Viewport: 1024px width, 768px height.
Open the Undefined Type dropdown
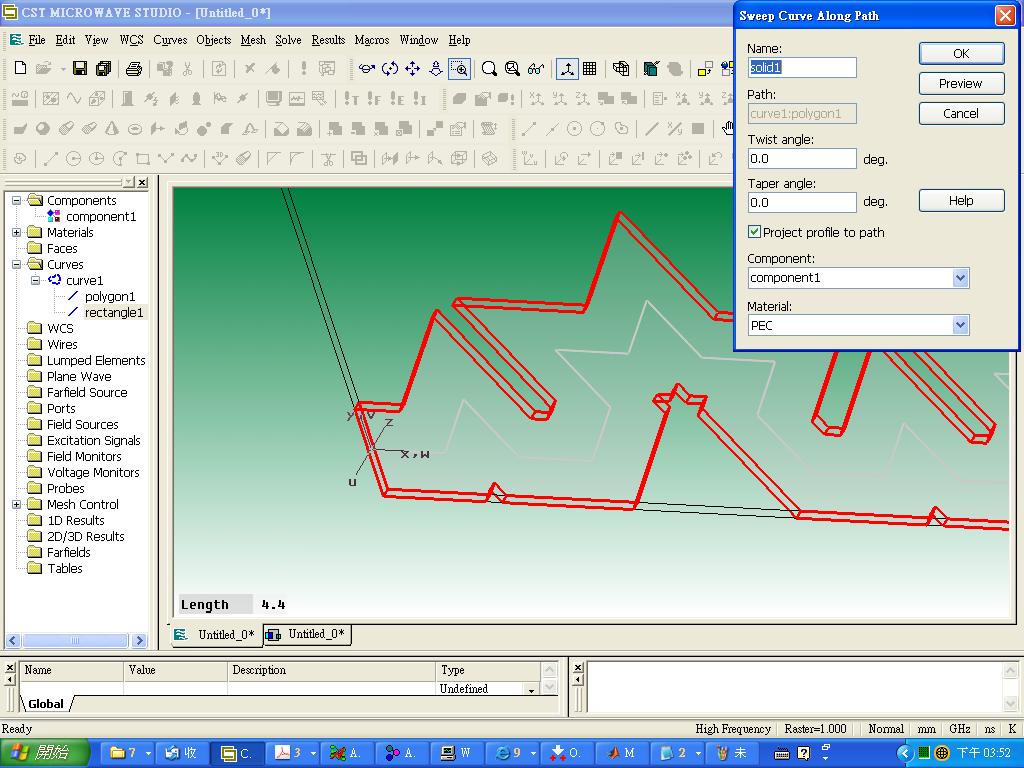pyautogui.click(x=531, y=690)
